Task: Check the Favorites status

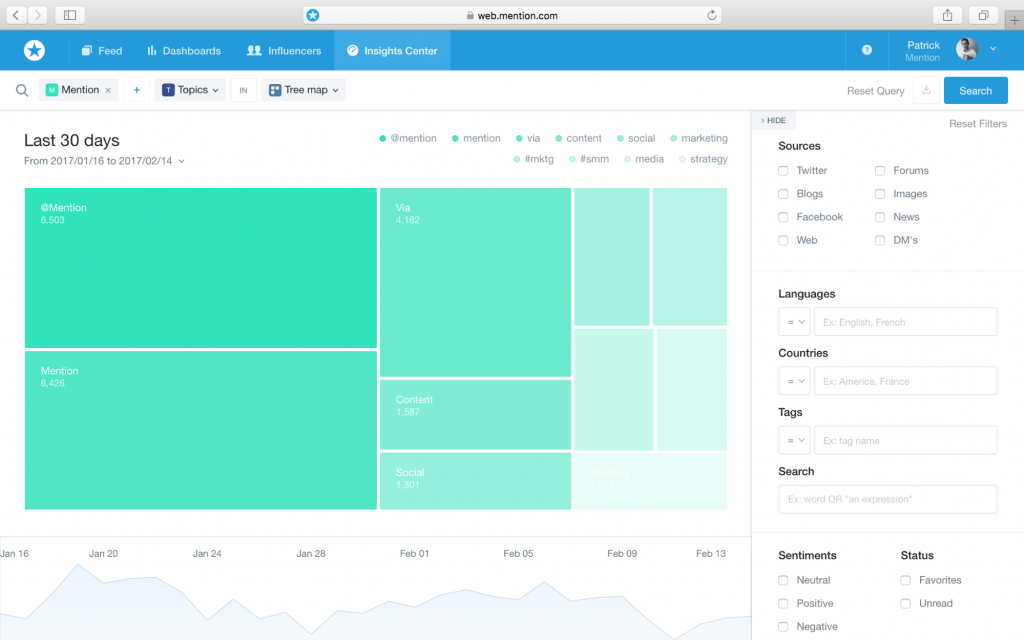Action: pyautogui.click(x=905, y=580)
